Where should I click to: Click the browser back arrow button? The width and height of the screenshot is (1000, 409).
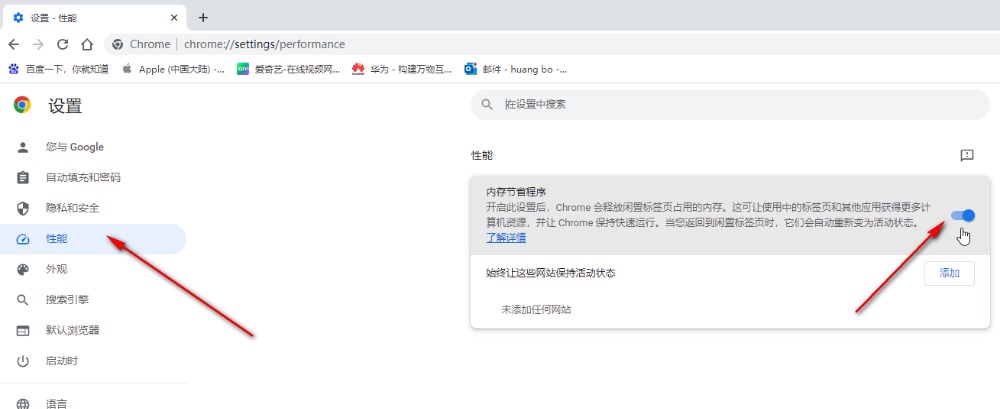[x=14, y=44]
